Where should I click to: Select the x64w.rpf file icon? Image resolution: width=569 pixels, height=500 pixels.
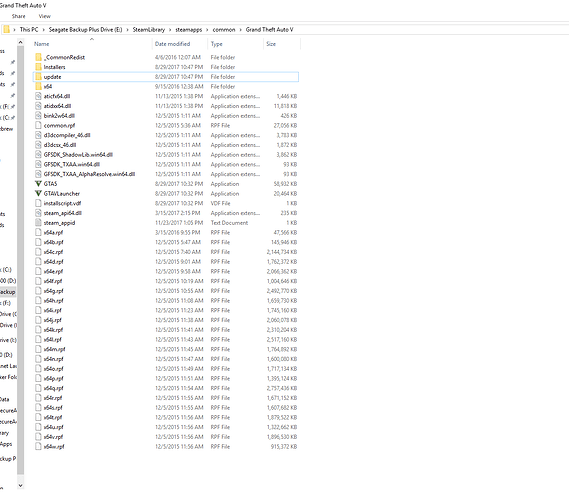(x=38, y=447)
